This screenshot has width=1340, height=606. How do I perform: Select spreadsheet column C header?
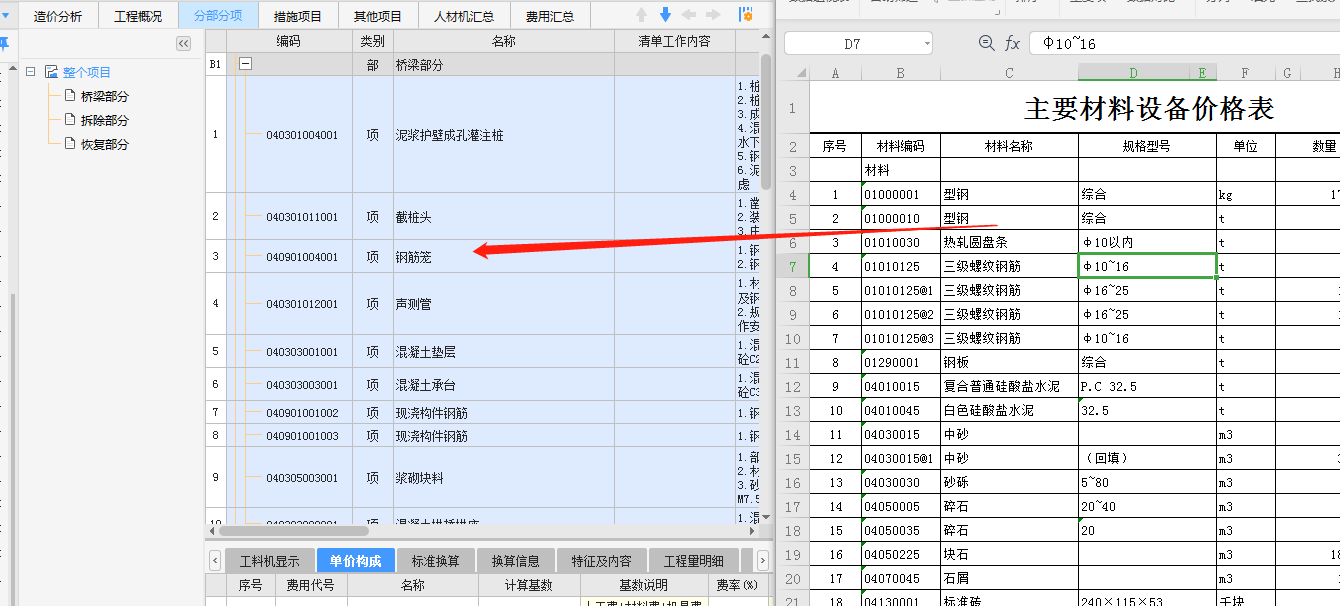(1009, 73)
